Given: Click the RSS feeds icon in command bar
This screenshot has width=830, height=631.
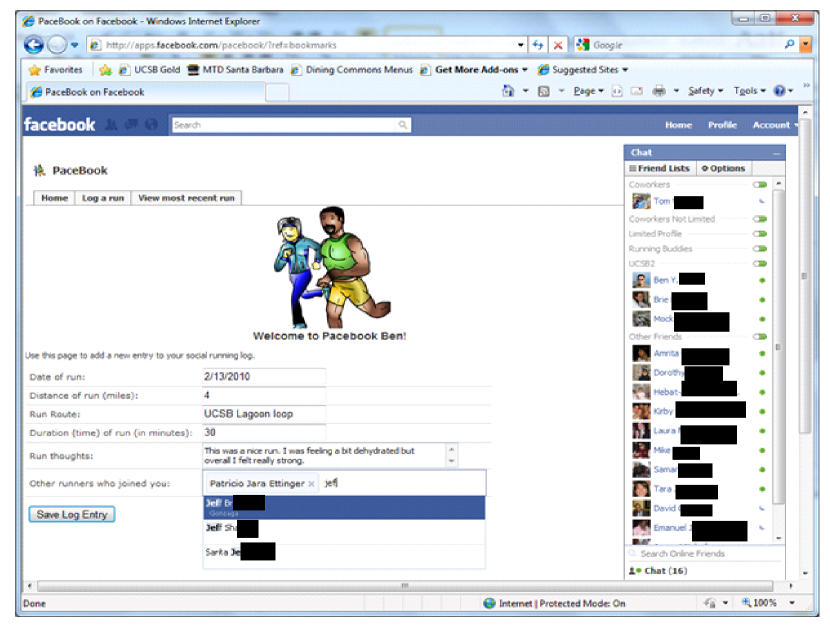Looking at the screenshot, I should click(543, 91).
